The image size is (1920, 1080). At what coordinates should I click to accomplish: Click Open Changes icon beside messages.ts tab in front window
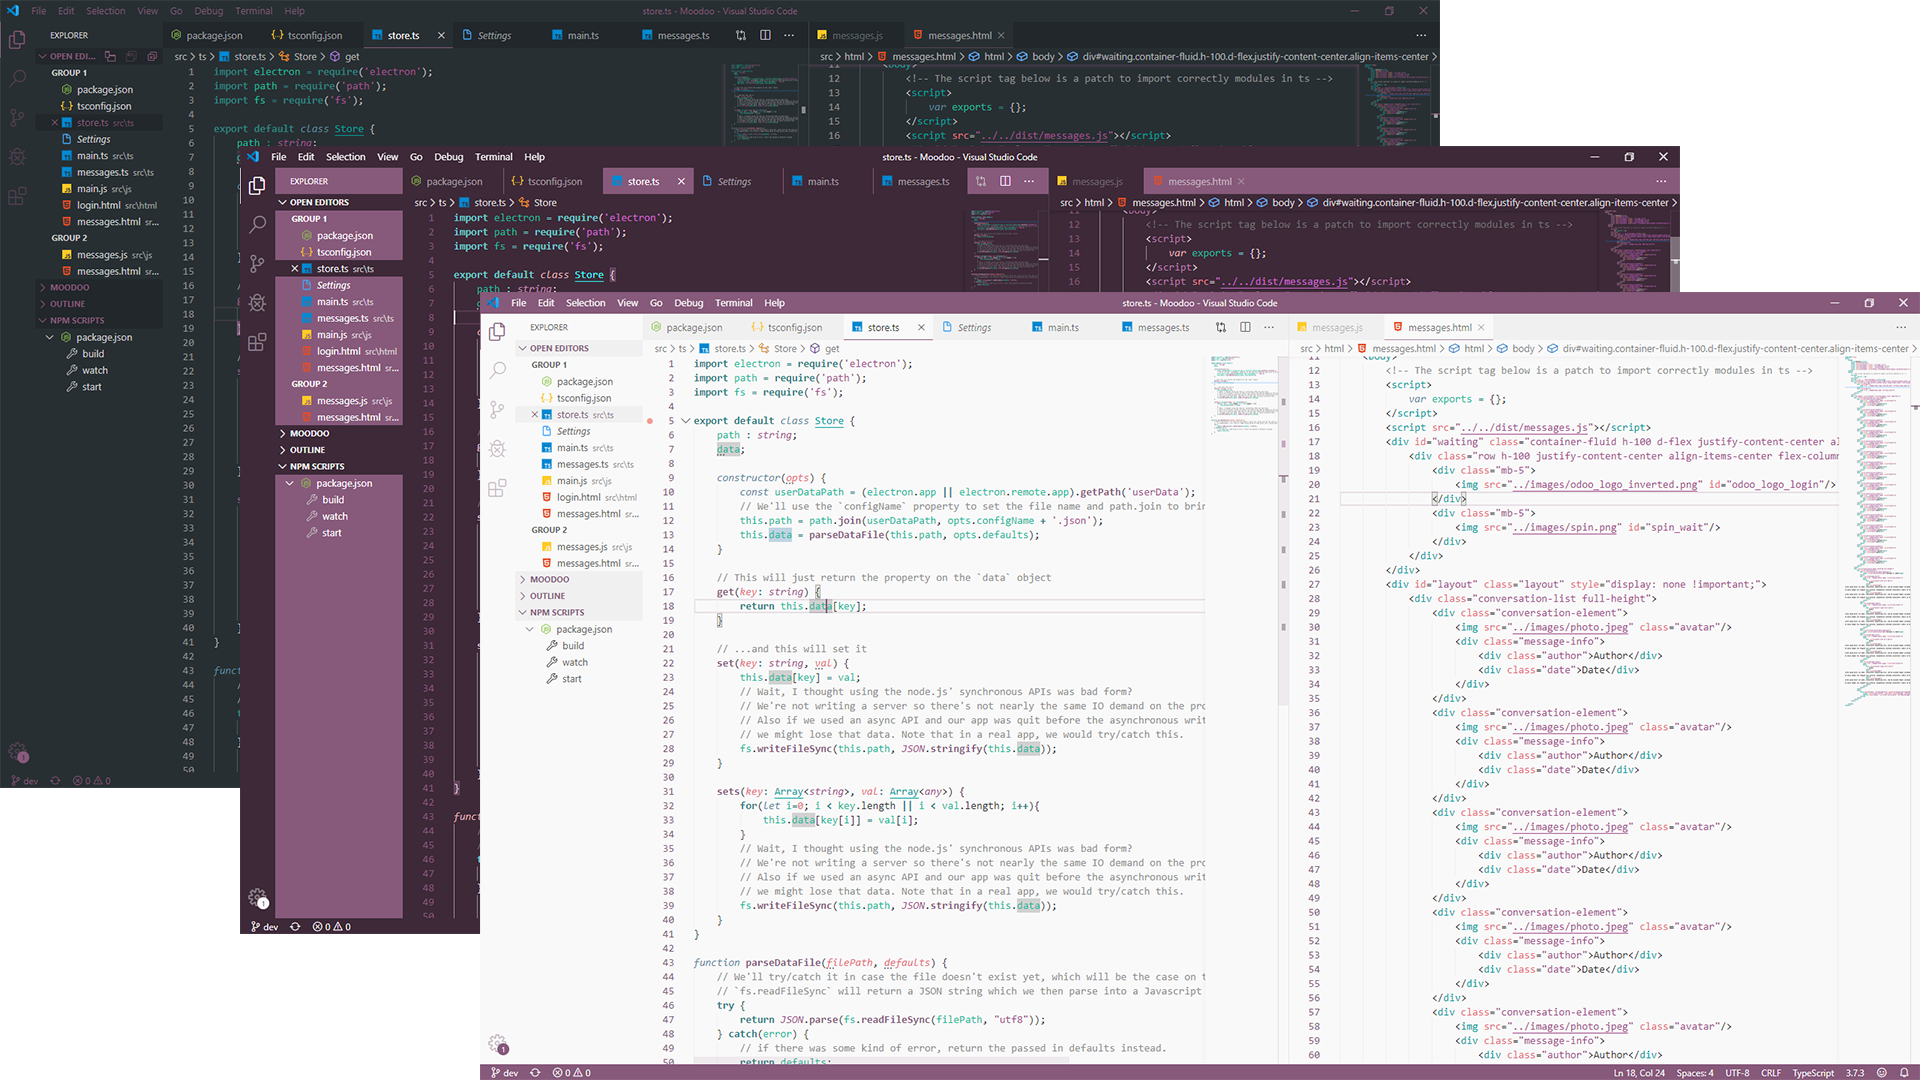click(x=1220, y=327)
